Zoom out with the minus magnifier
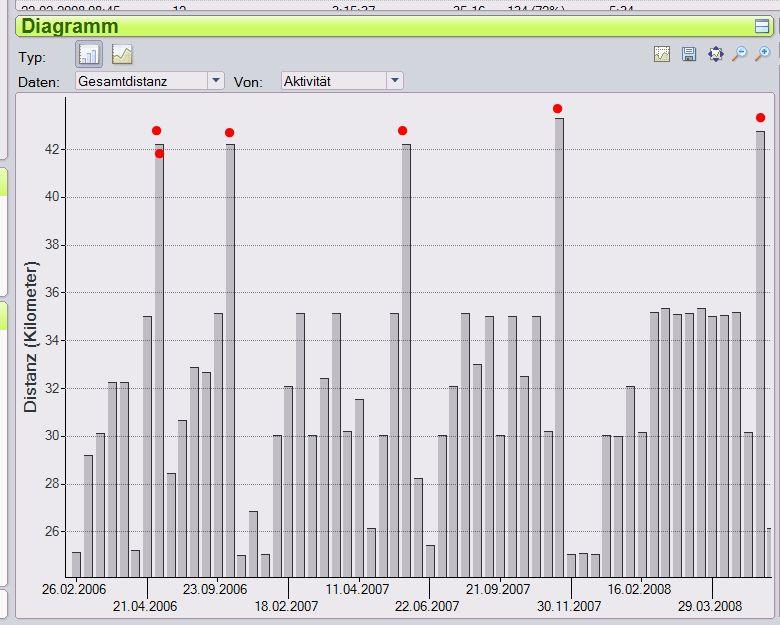The width and height of the screenshot is (780, 625). [x=739, y=54]
